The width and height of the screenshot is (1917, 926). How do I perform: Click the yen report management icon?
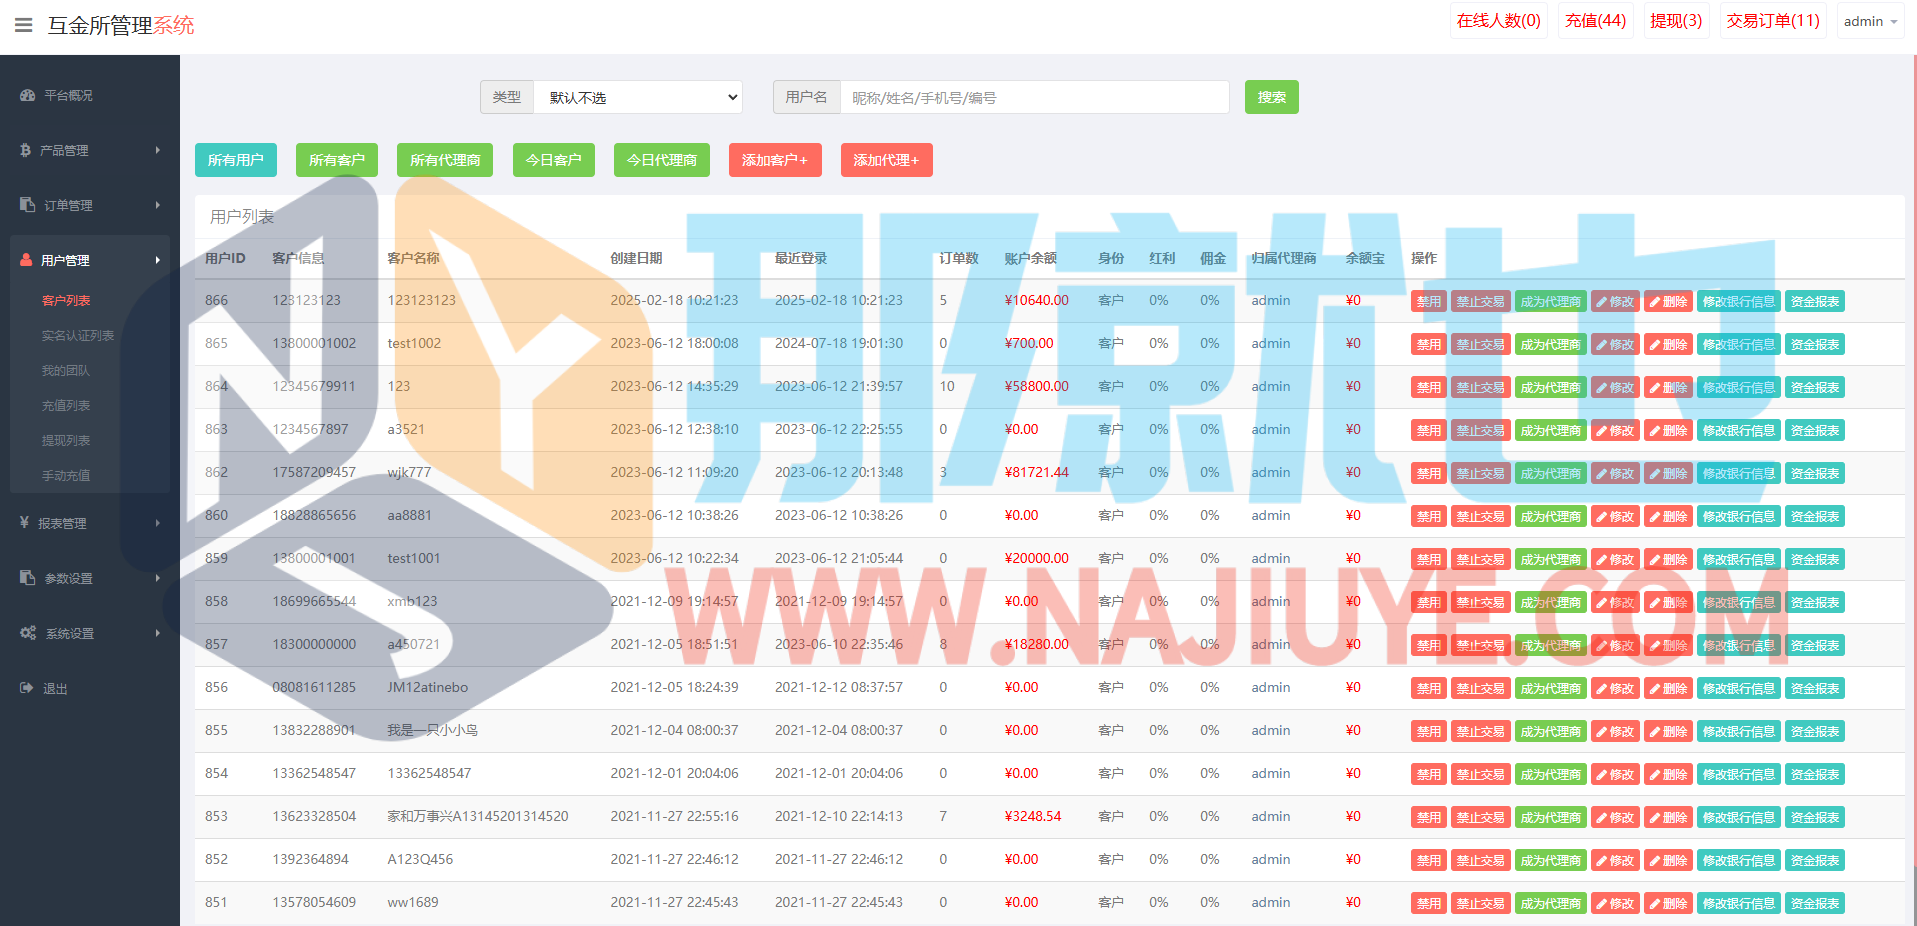click(24, 523)
